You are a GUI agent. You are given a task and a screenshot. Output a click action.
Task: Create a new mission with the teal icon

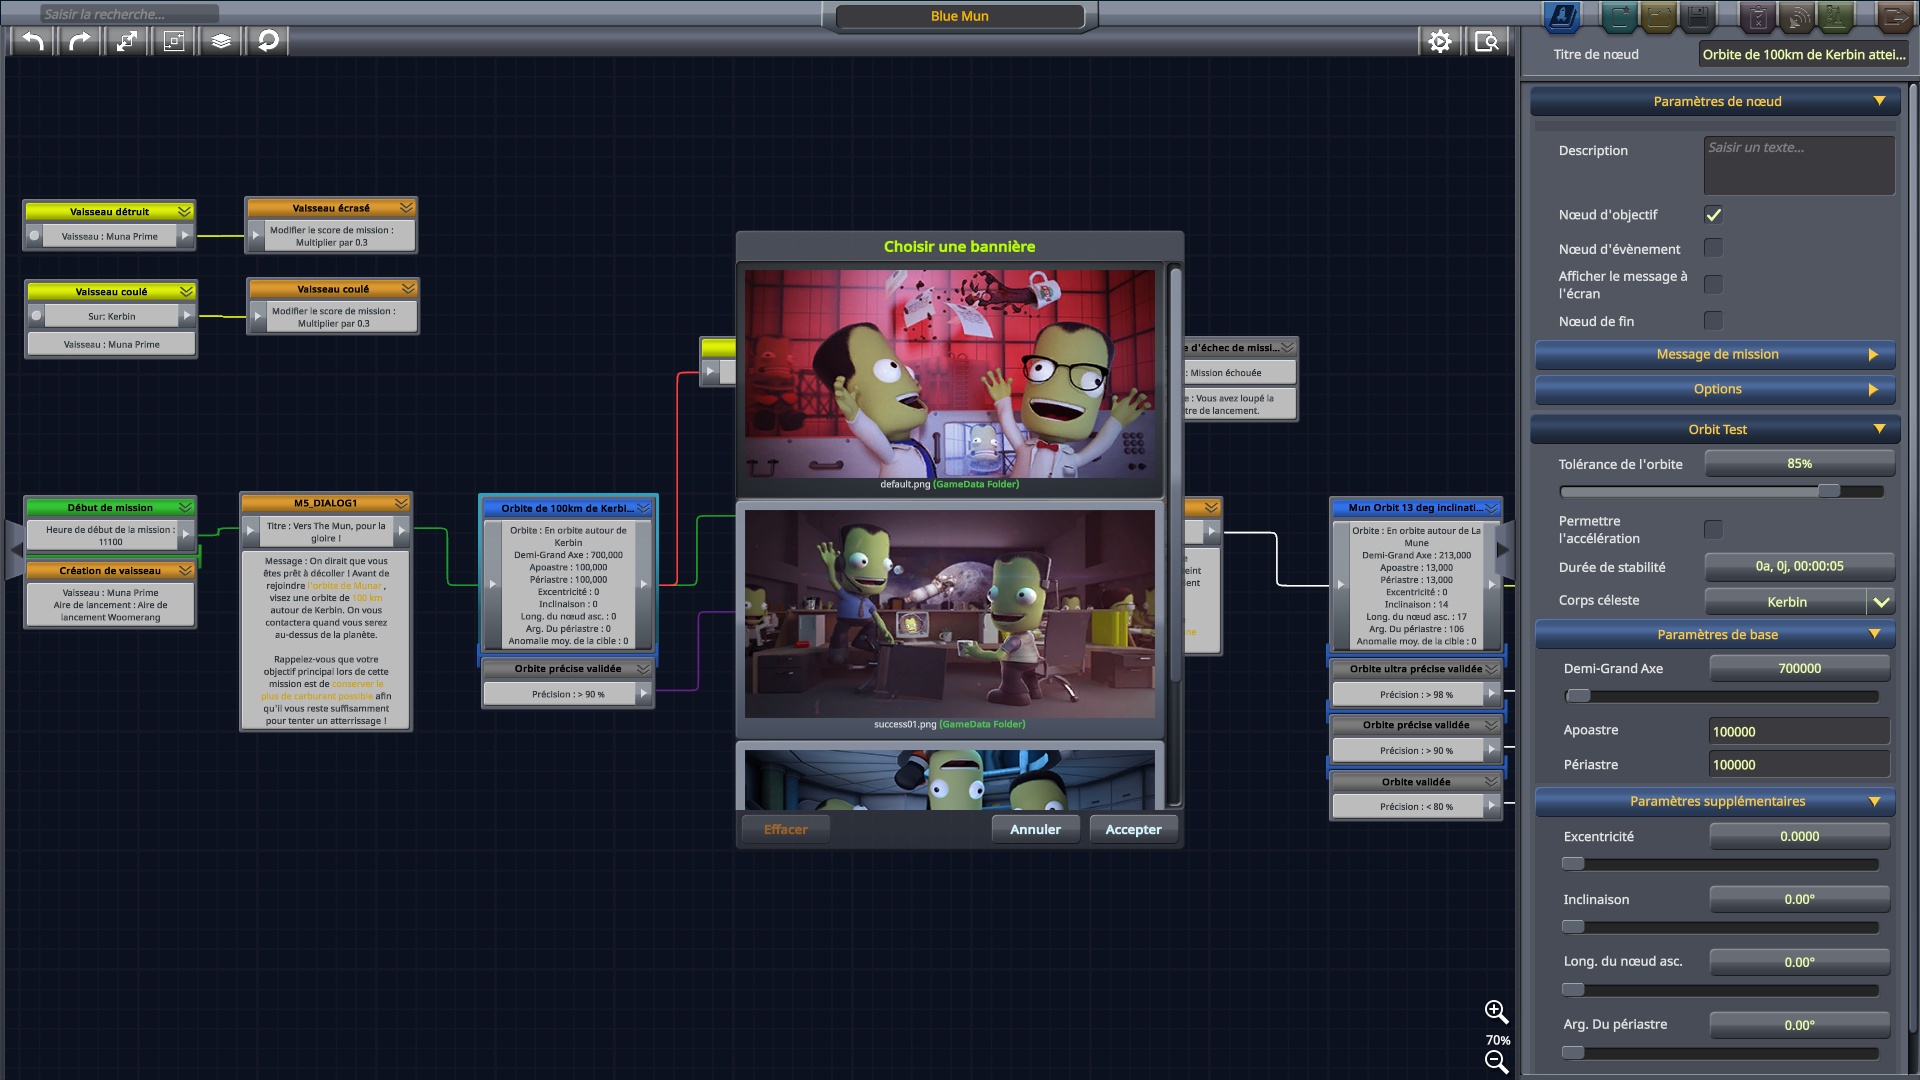pos(1619,16)
